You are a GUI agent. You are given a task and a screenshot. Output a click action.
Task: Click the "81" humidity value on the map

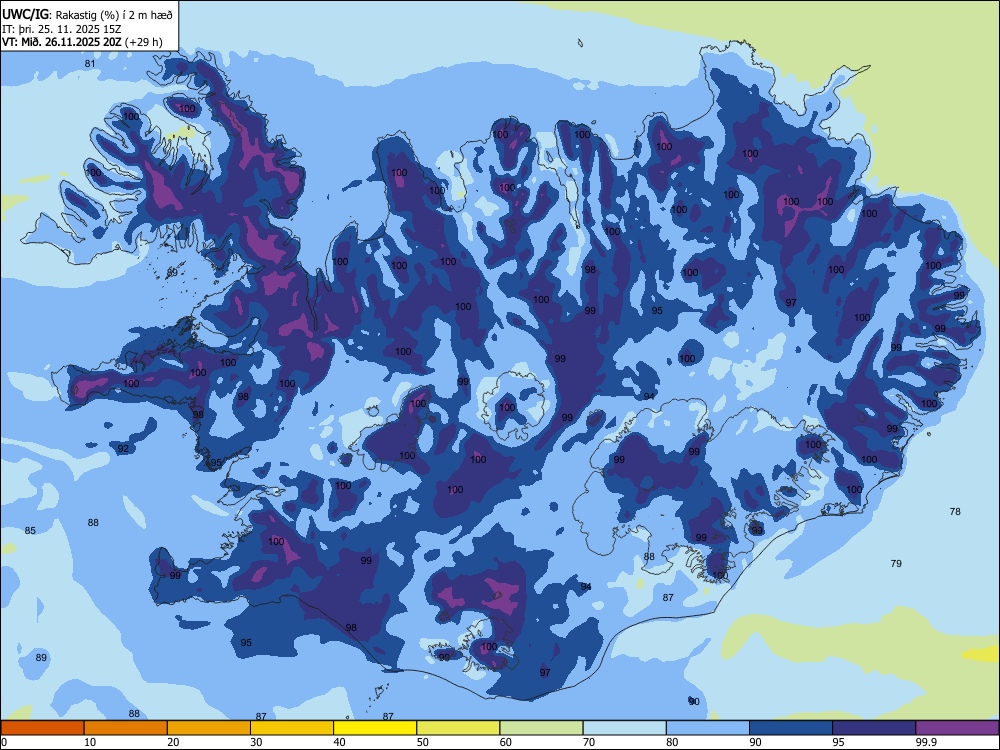pos(90,63)
